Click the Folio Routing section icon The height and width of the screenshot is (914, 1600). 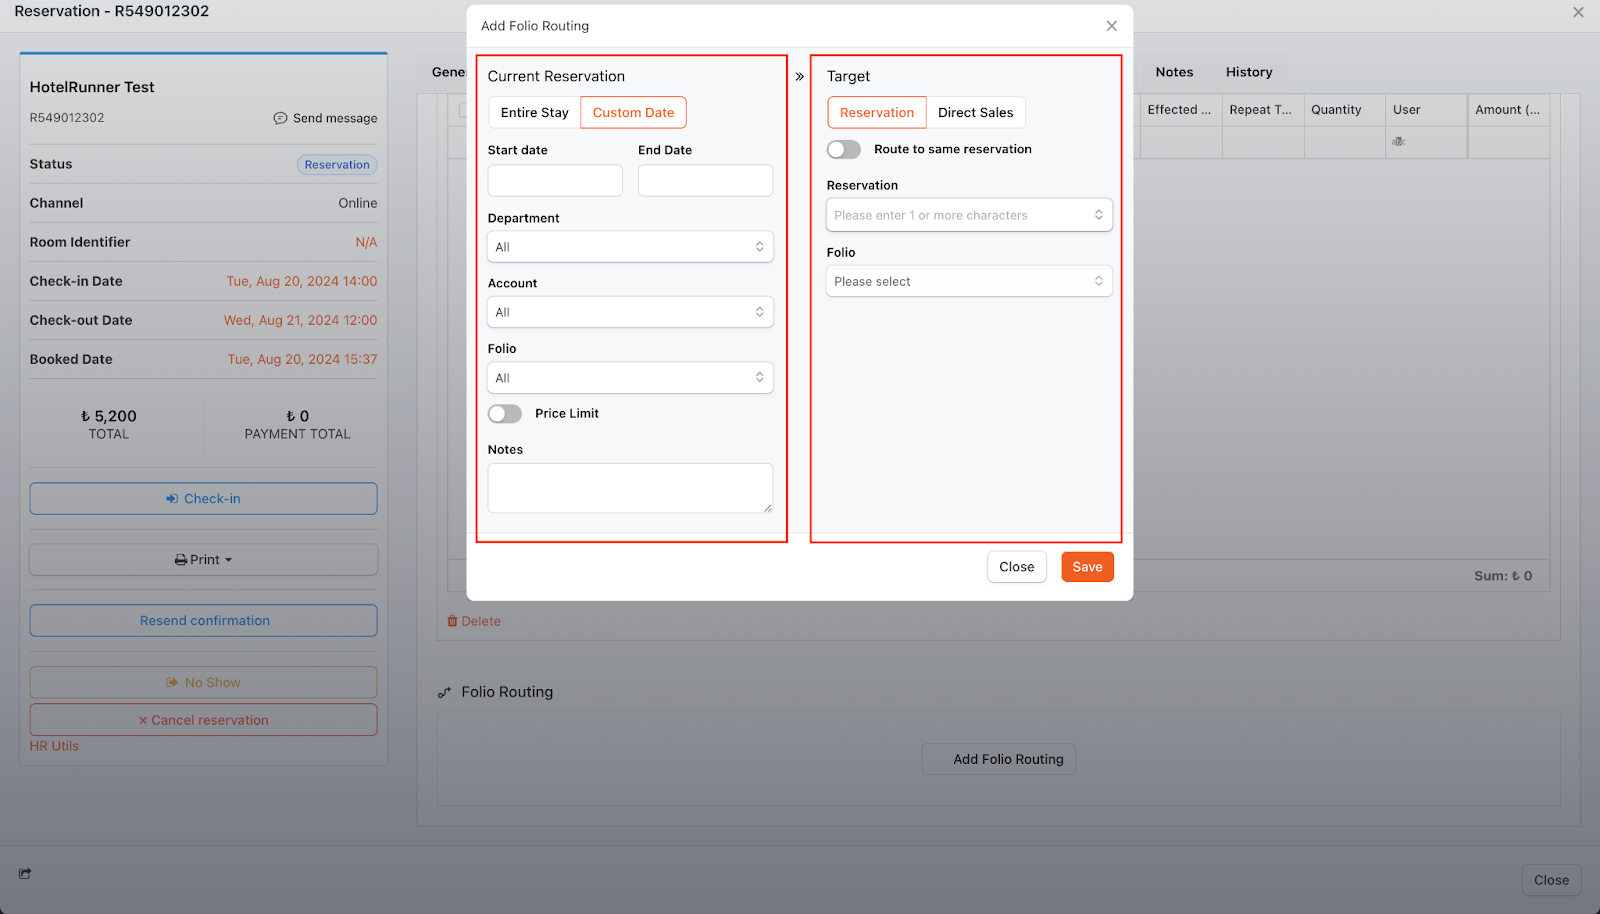click(444, 692)
